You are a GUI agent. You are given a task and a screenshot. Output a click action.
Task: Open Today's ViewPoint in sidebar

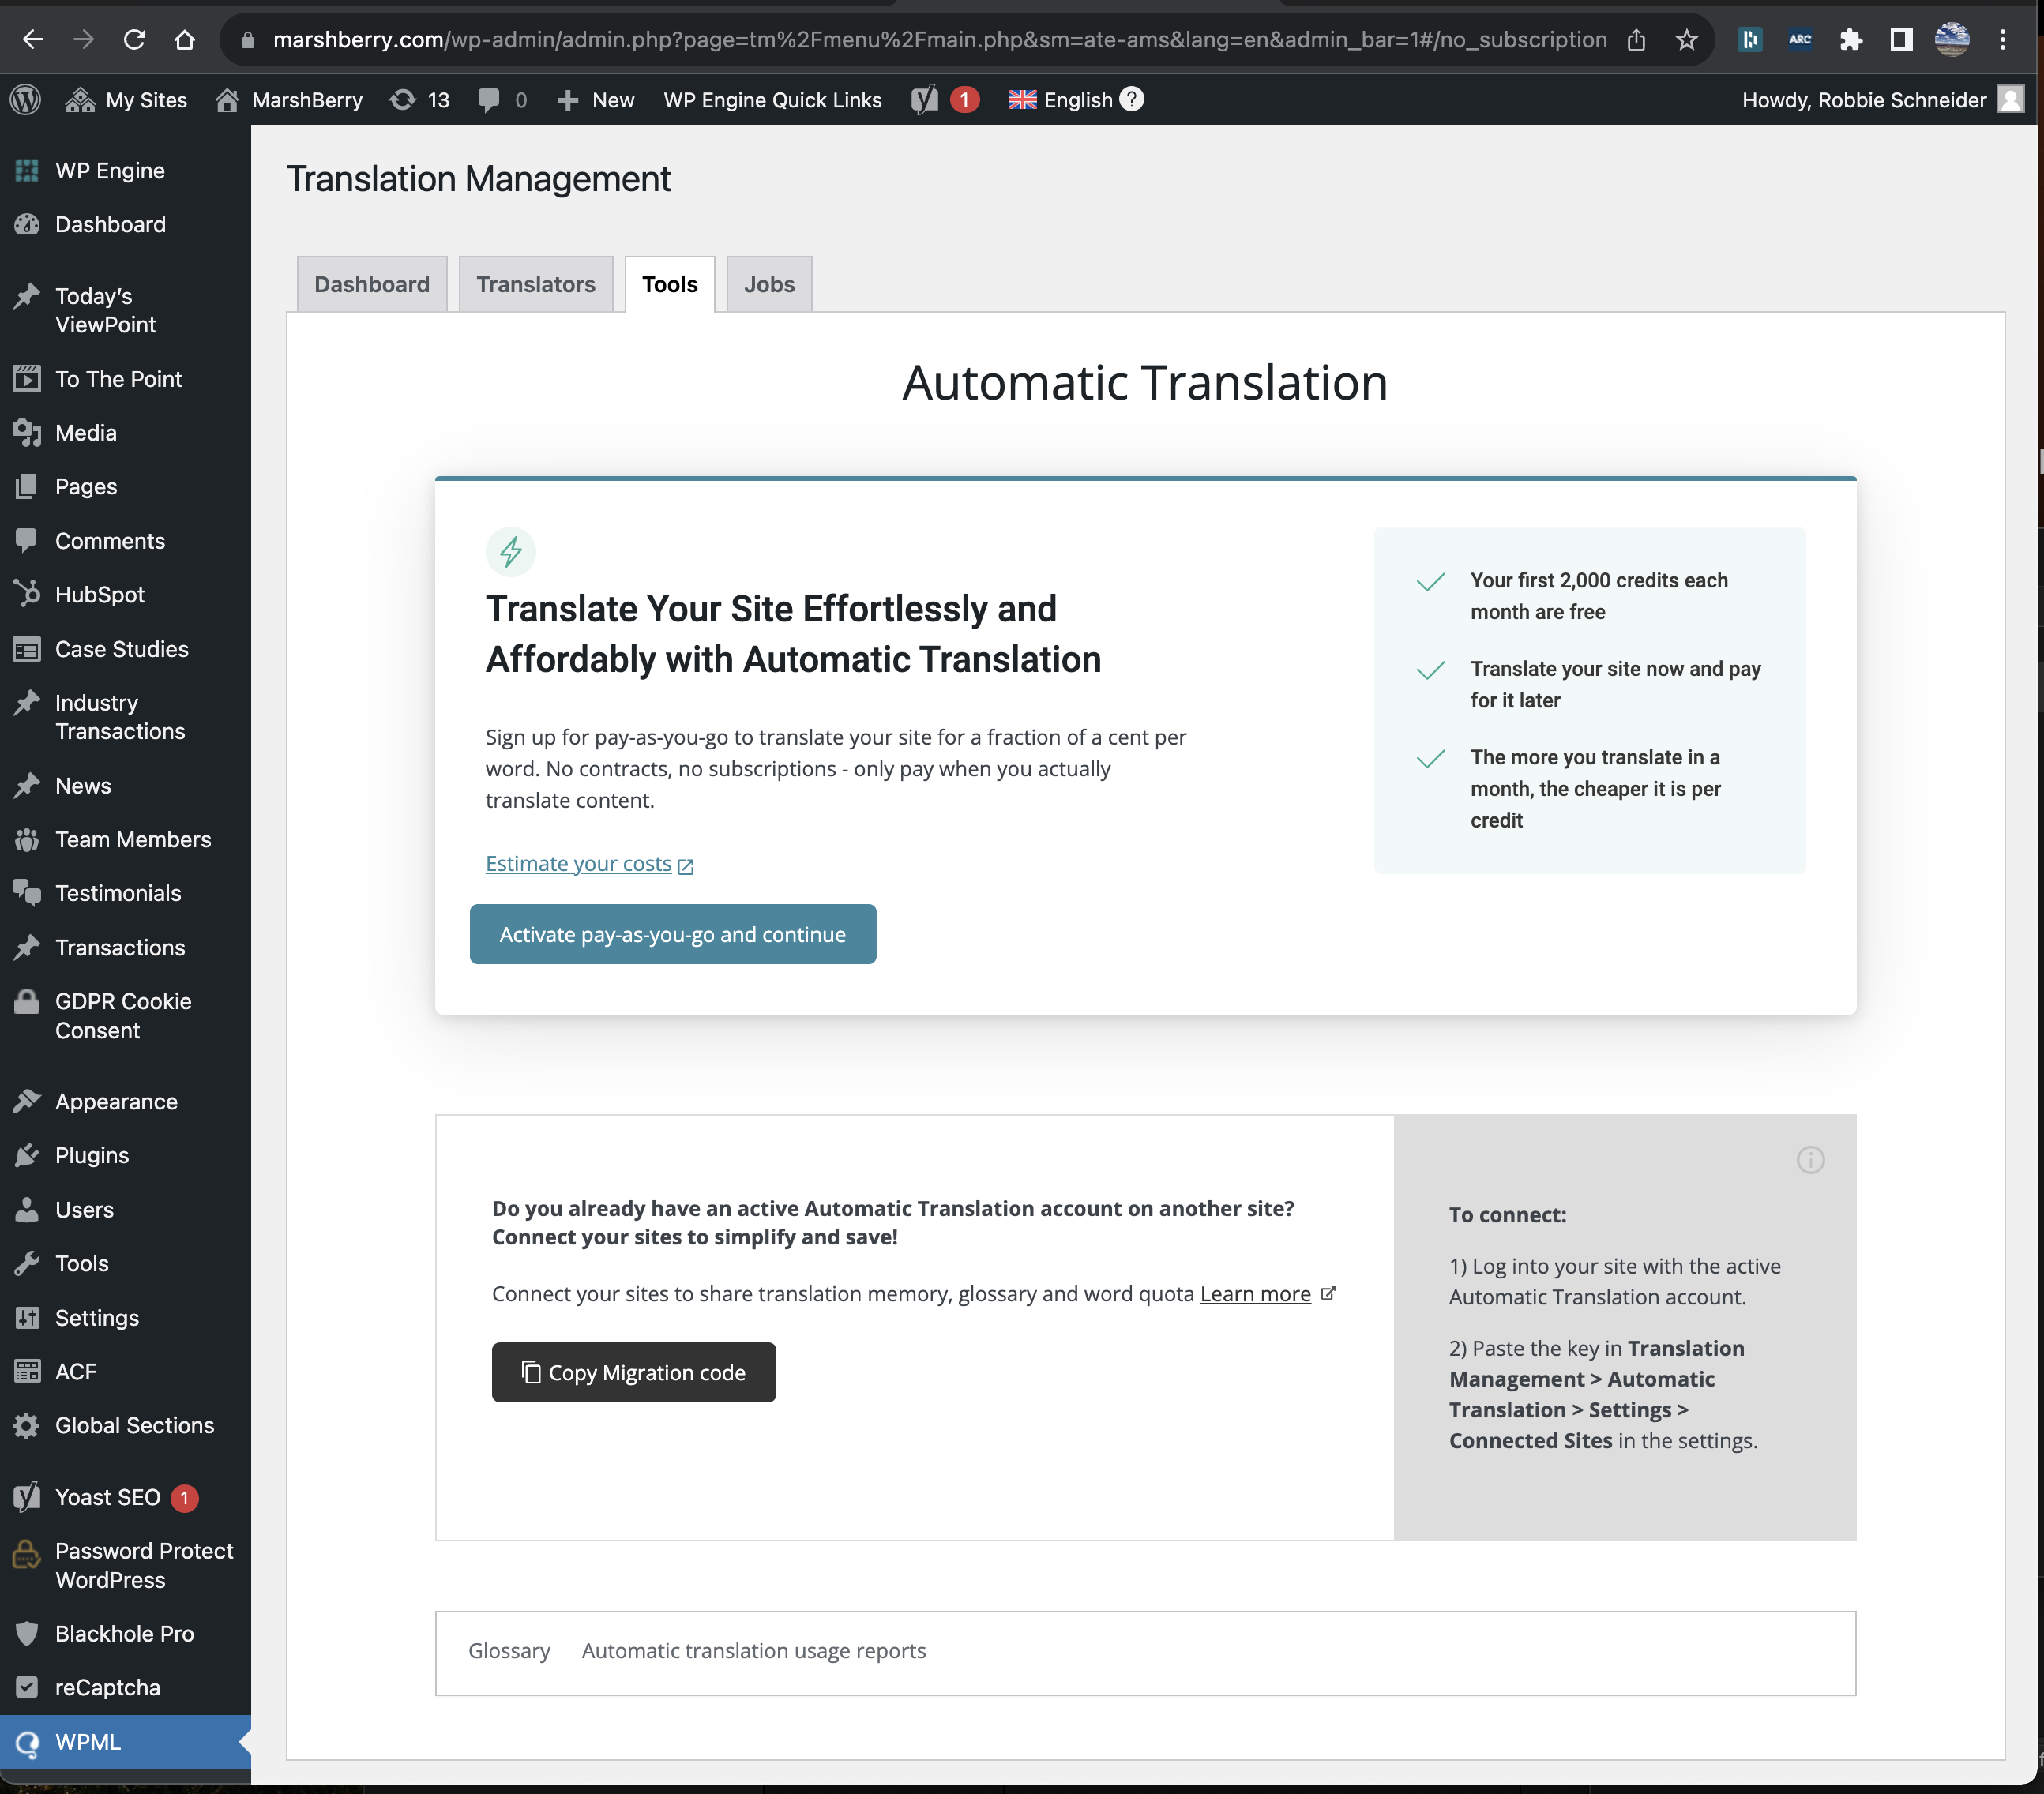[125, 311]
